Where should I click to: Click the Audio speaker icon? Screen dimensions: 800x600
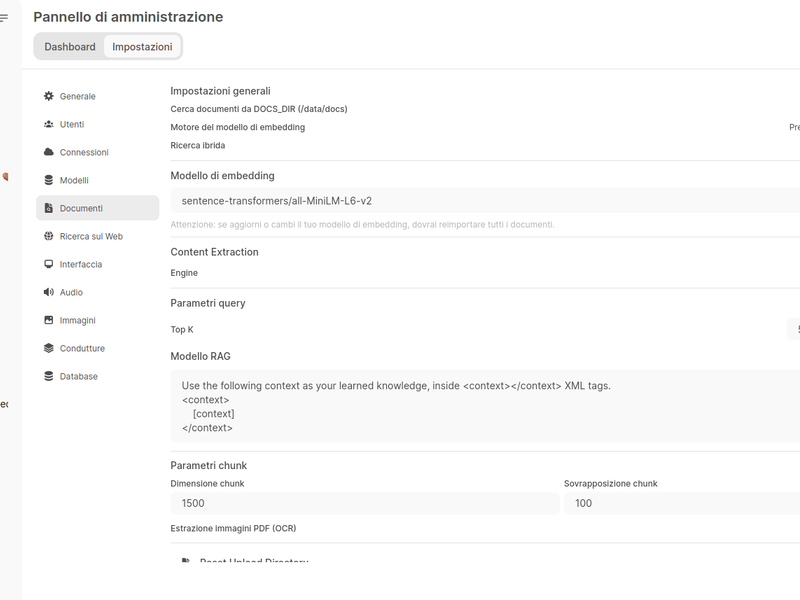(49, 292)
